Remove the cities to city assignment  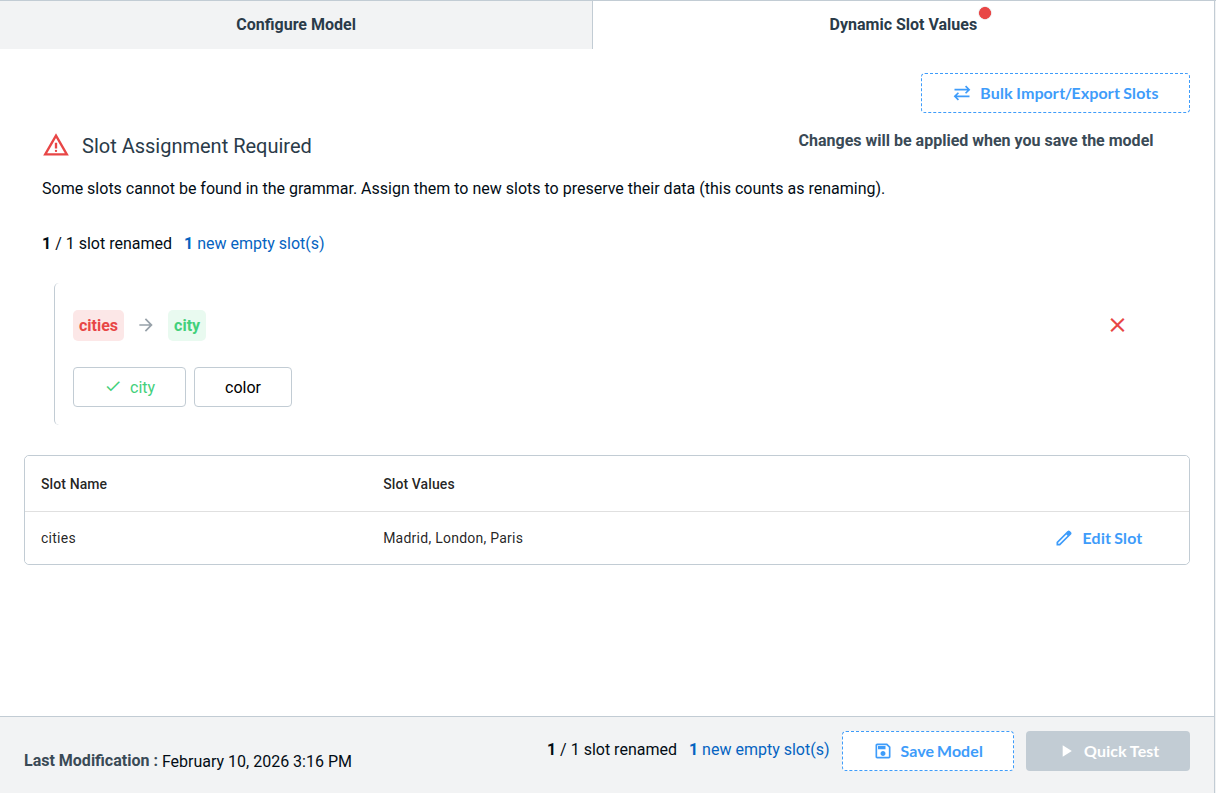pyautogui.click(x=1117, y=325)
